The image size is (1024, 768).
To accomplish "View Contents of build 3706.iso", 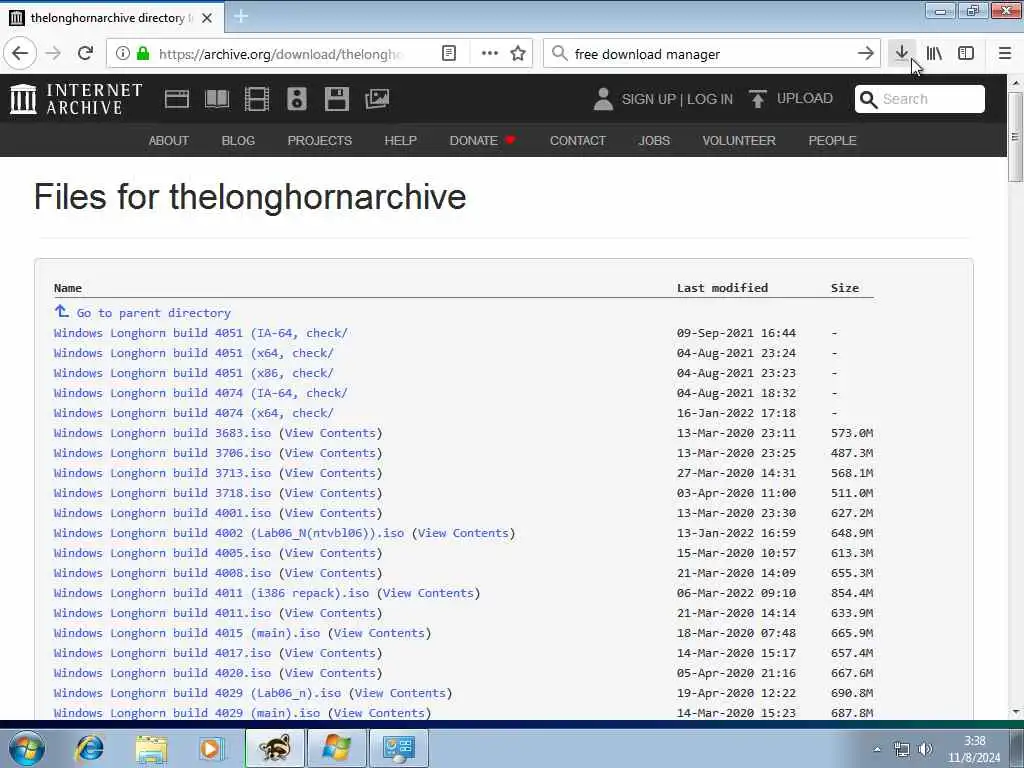I will (x=330, y=453).
